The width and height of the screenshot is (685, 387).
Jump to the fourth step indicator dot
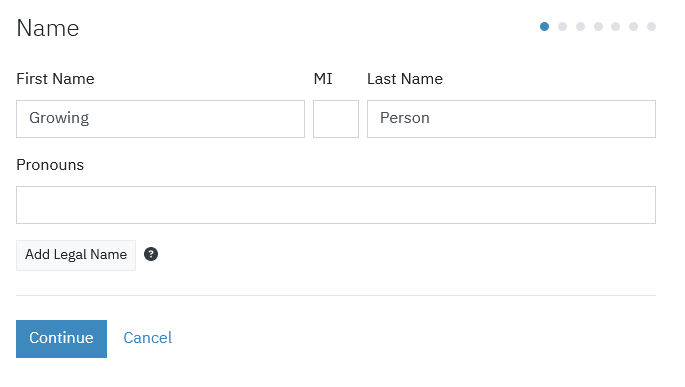tap(598, 27)
